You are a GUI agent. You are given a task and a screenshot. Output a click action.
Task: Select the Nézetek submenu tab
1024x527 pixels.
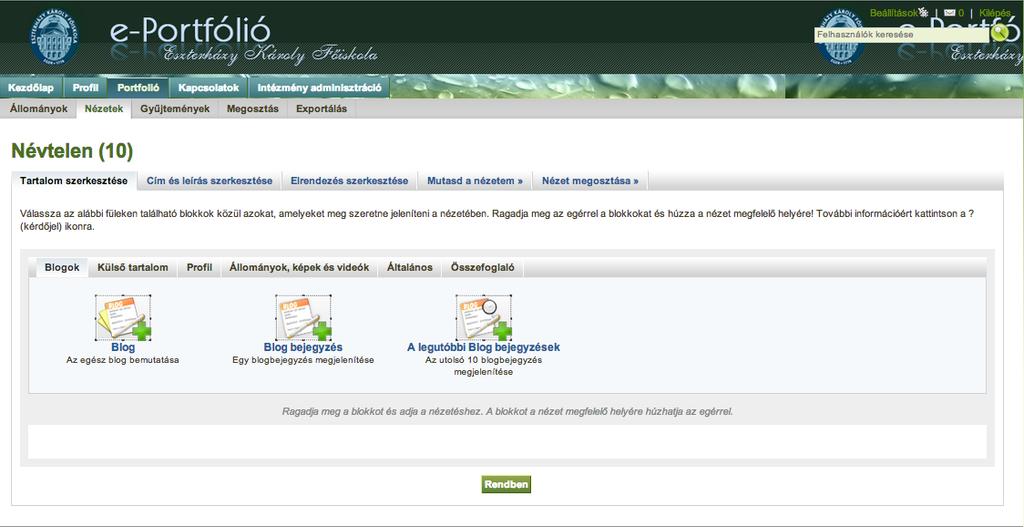(104, 109)
